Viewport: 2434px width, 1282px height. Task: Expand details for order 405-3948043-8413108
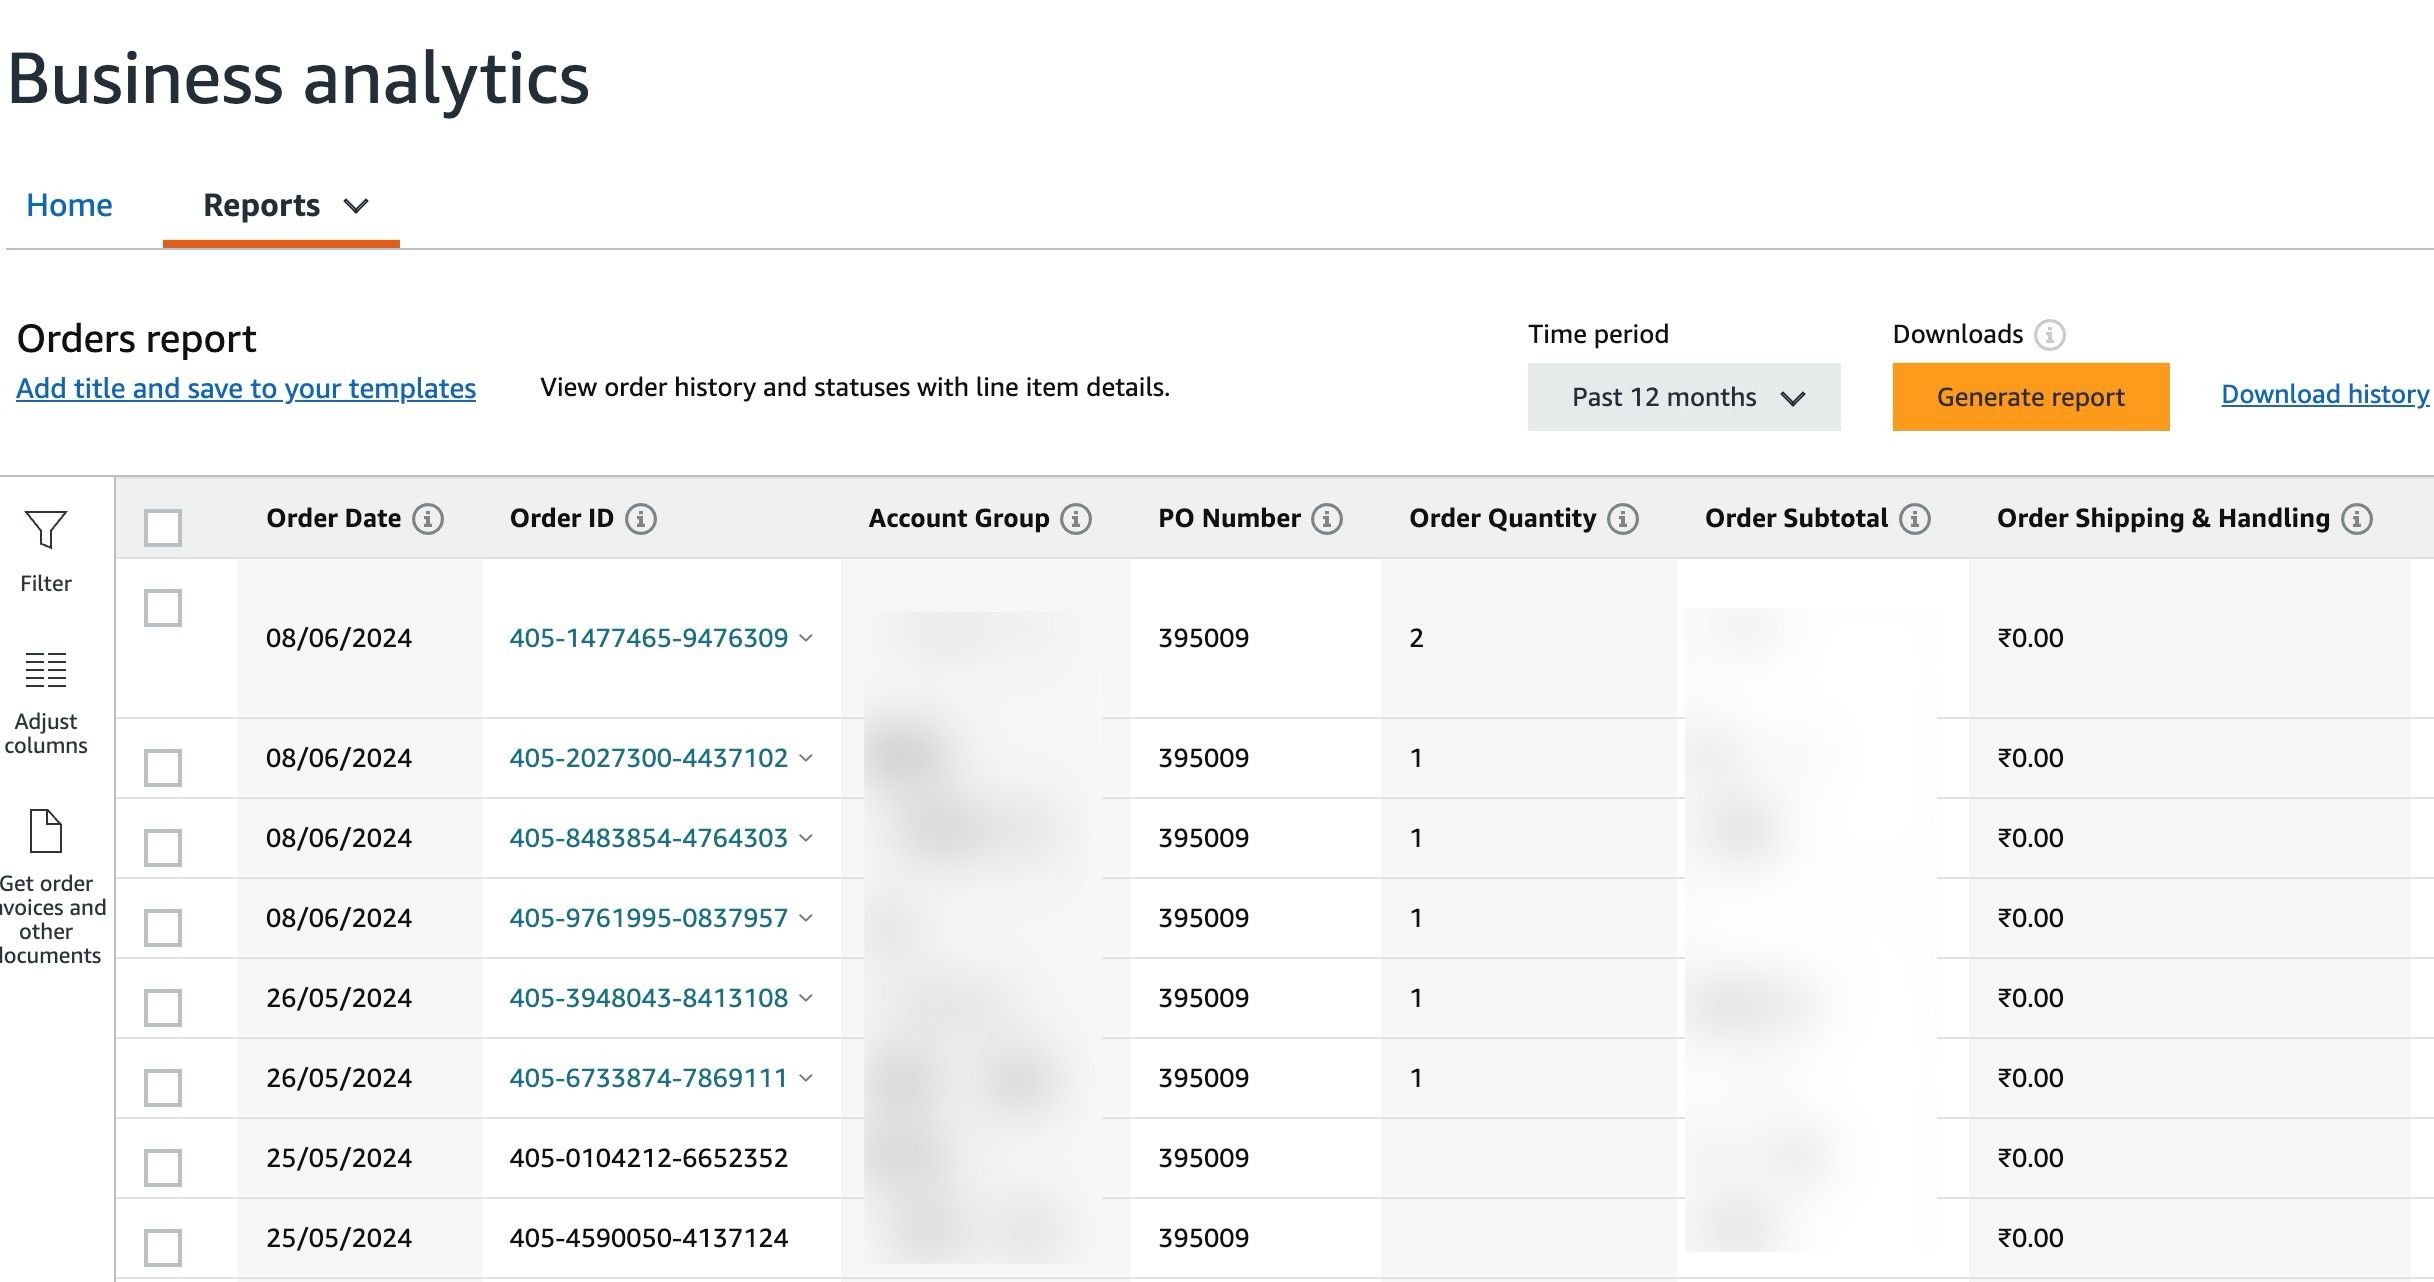tap(807, 997)
